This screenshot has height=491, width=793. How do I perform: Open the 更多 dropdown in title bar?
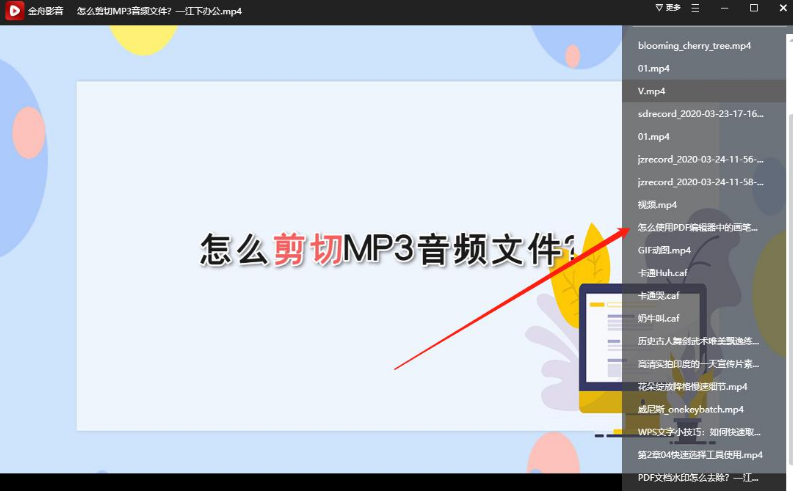(667, 8)
